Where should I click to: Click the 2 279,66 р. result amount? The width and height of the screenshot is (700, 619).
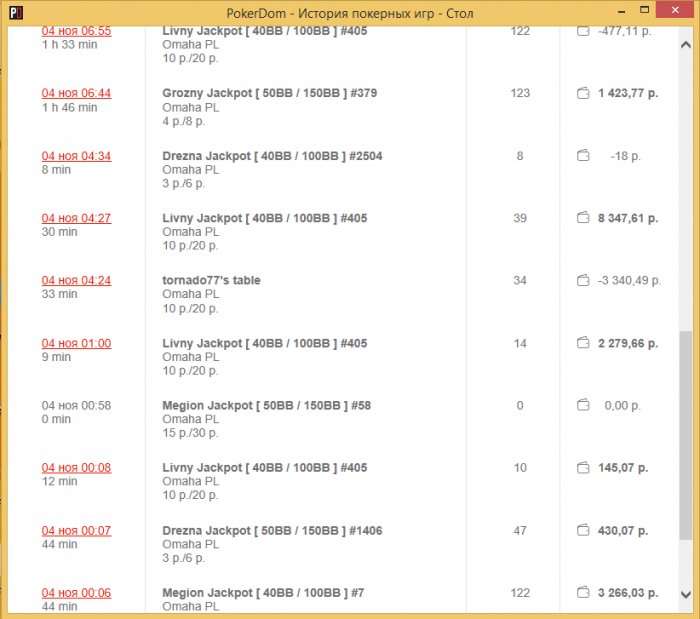point(628,343)
